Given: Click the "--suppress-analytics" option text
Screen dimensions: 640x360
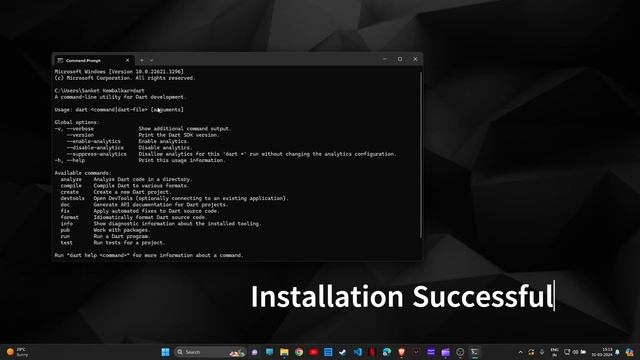Looking at the screenshot, I should pos(97,154).
